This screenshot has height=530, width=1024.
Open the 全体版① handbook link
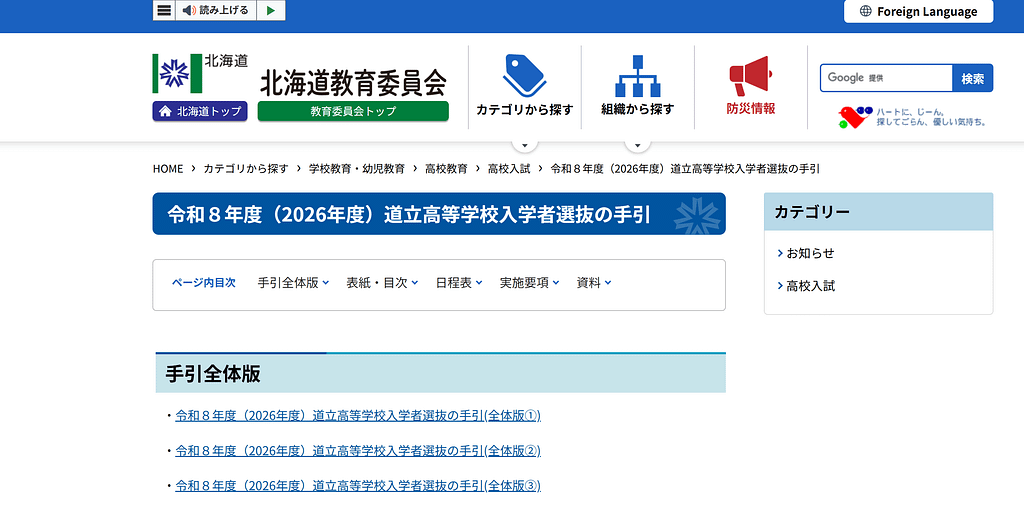358,416
